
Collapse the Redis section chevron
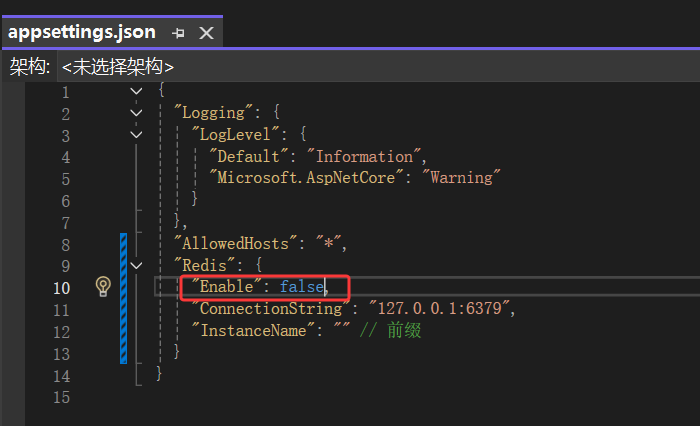tap(136, 266)
